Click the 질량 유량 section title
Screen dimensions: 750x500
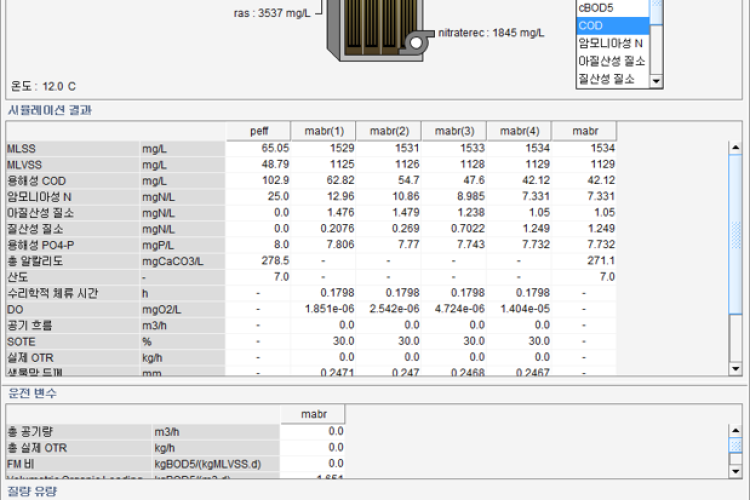pos(33,491)
